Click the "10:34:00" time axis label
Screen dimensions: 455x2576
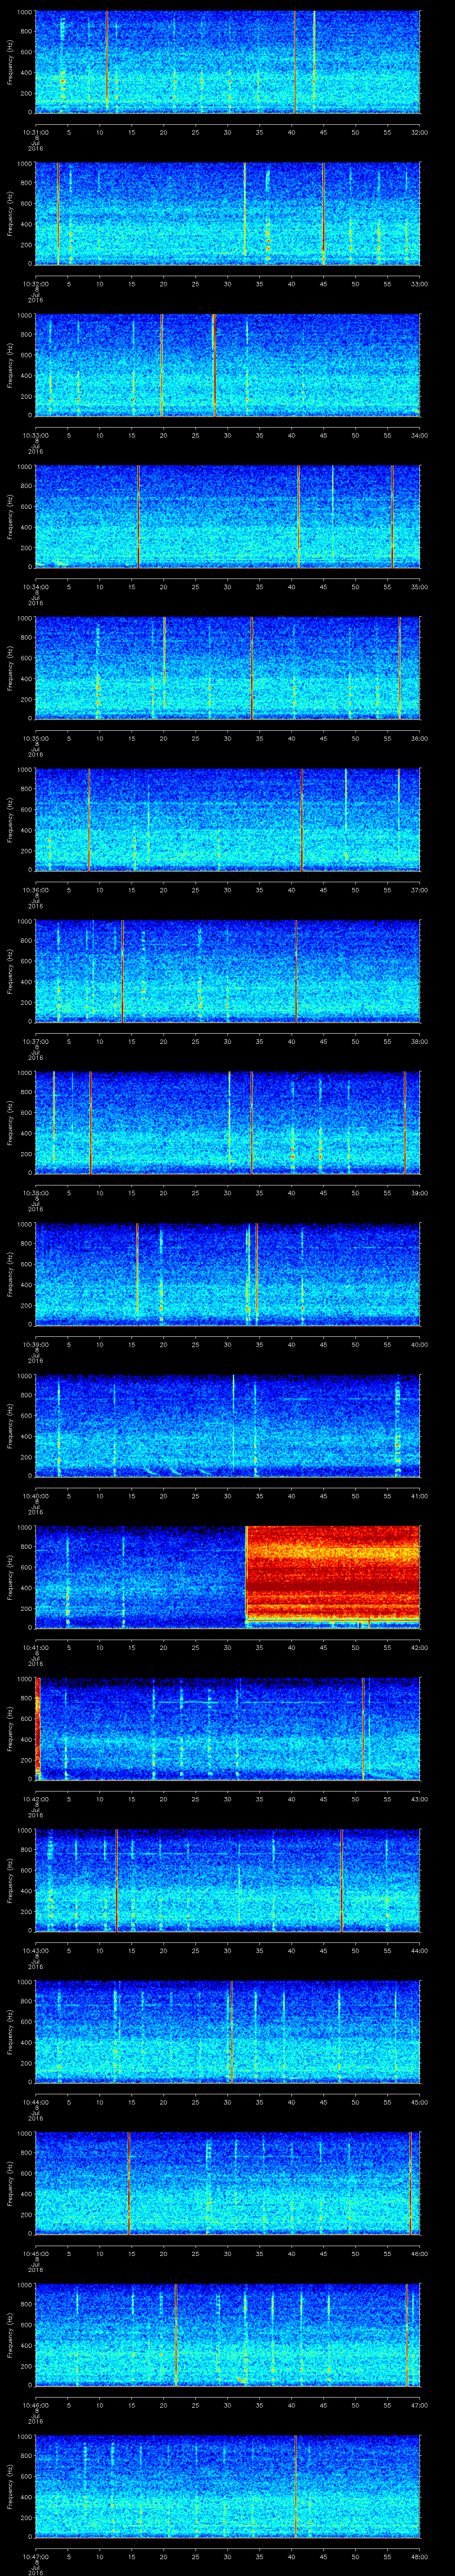[35, 586]
